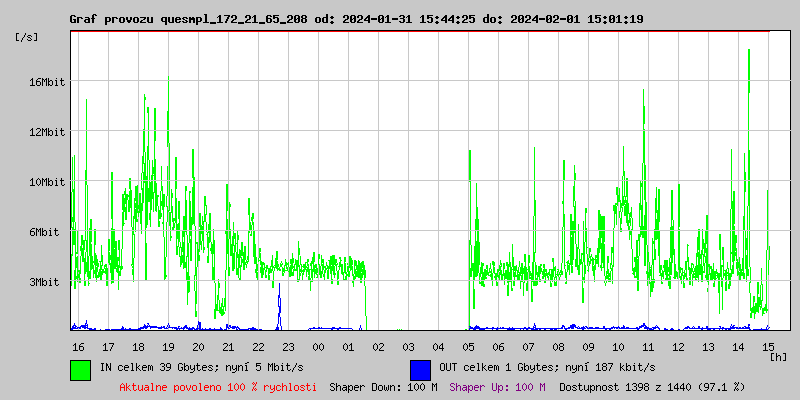This screenshot has width=800, height=400.
Task: Click the purple Shaper Up: 100 M text
Action: pyautogui.click(x=497, y=387)
